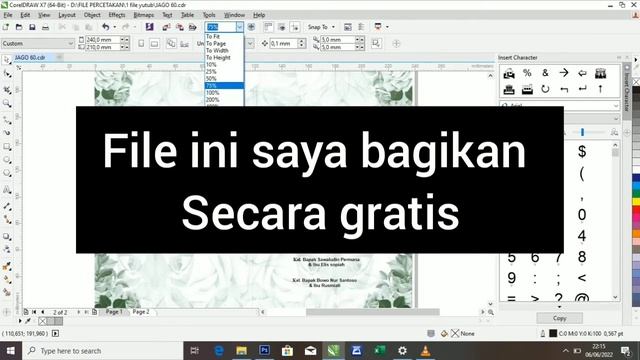Toggle show rulers button

point(268,27)
